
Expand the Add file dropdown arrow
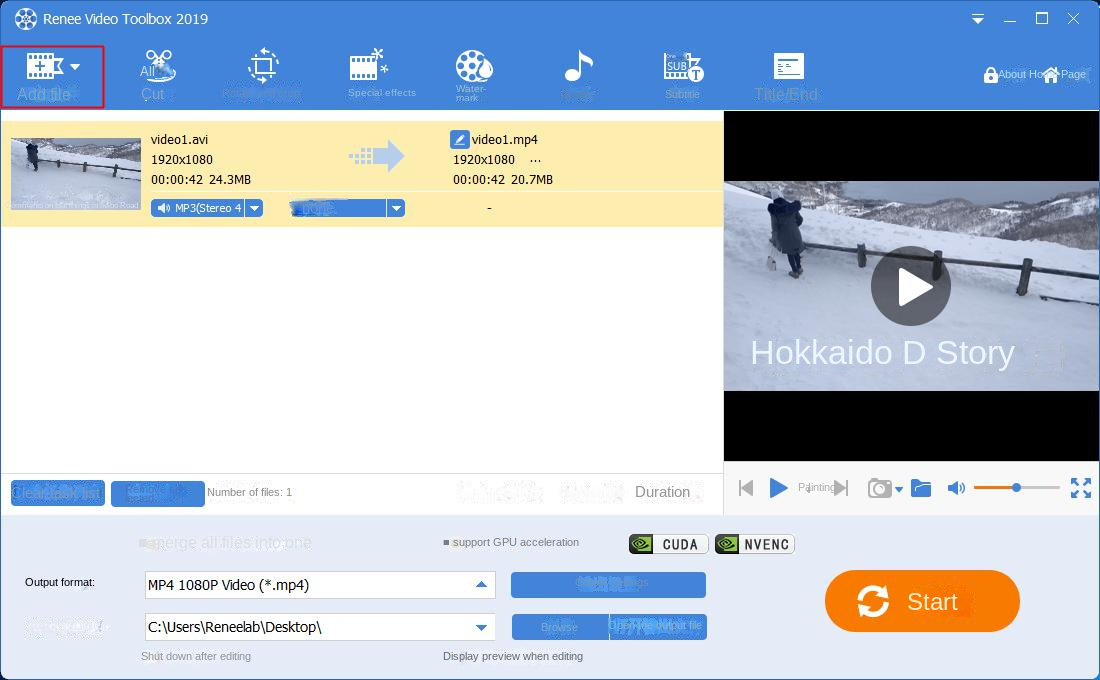tap(75, 67)
